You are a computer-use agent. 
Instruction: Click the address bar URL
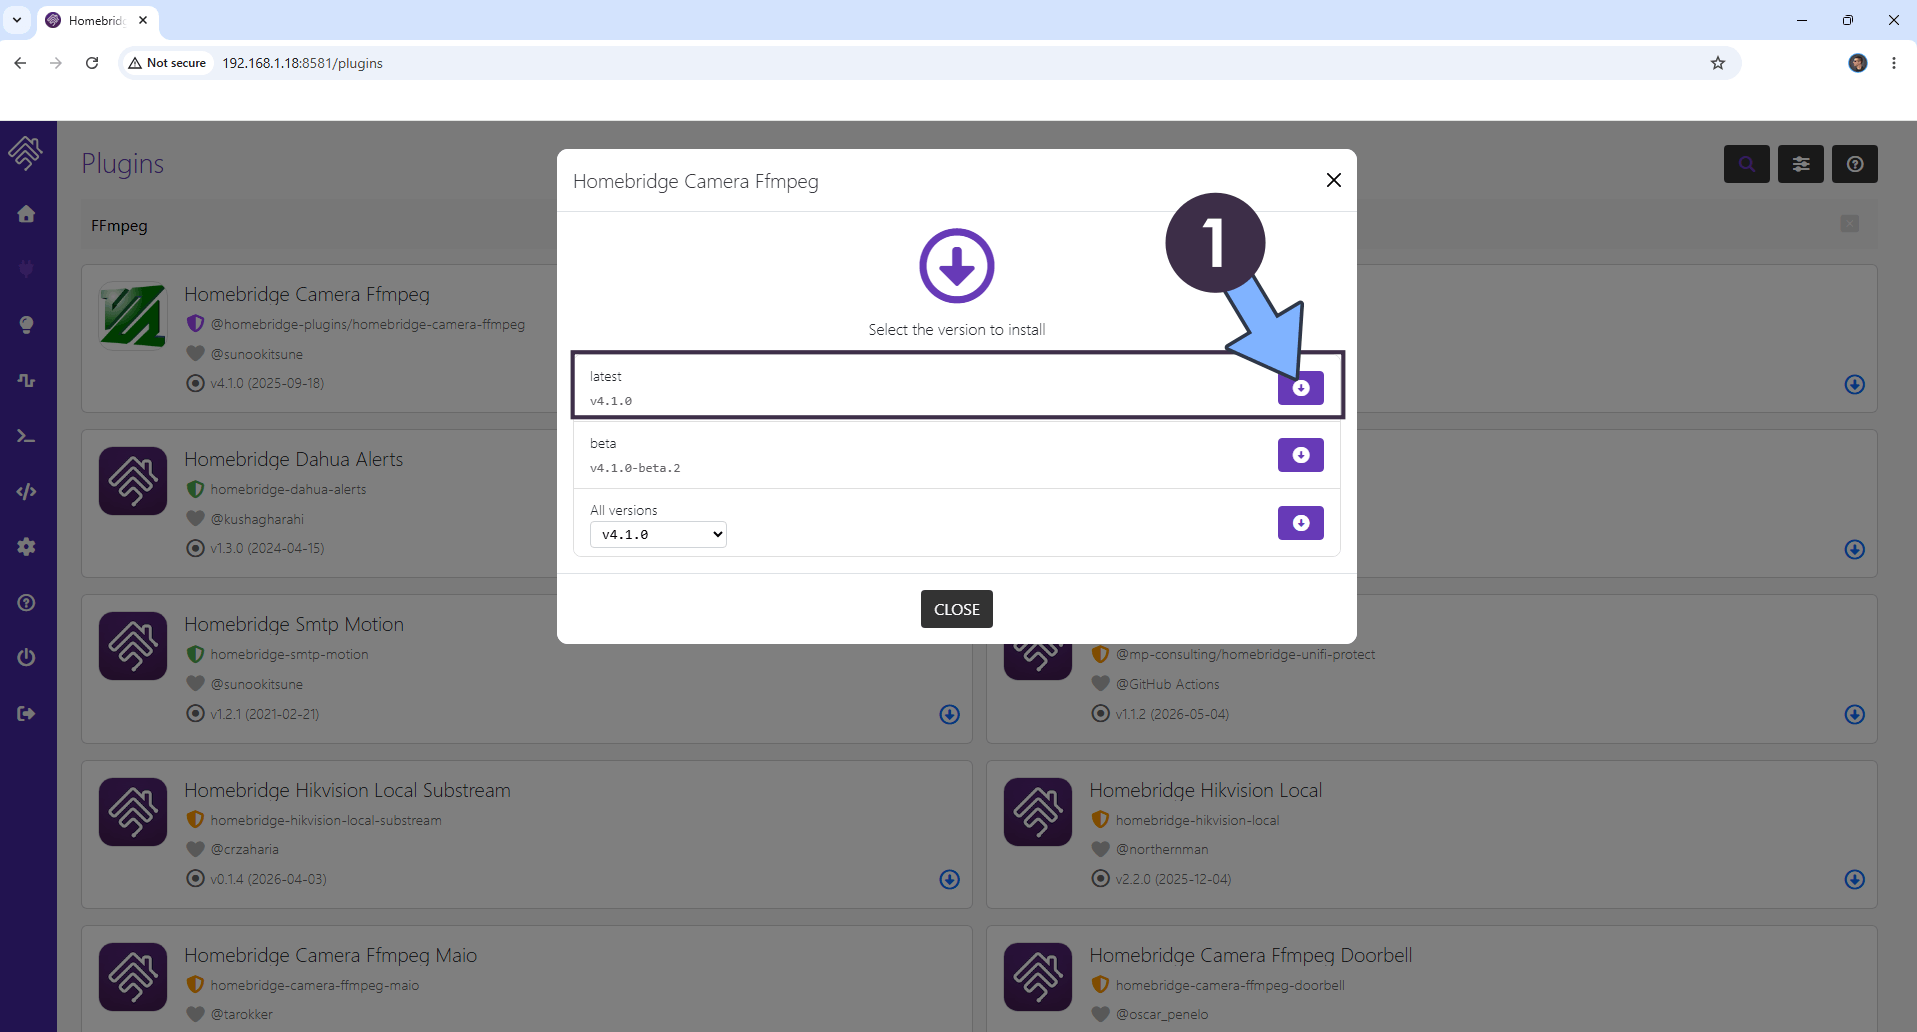click(x=302, y=63)
